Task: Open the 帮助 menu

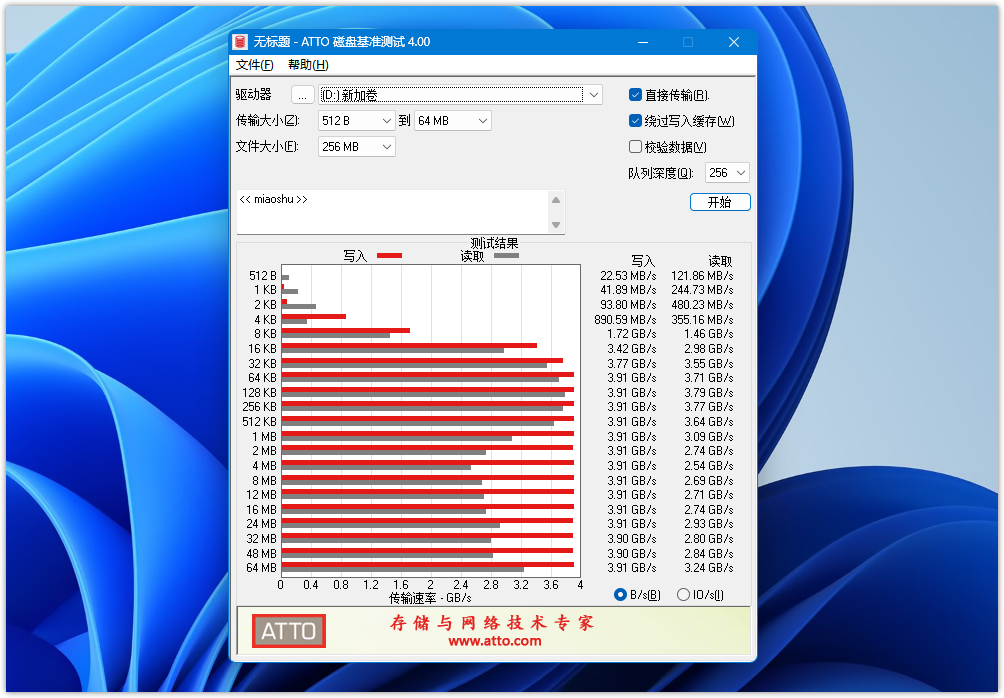Action: [308, 65]
